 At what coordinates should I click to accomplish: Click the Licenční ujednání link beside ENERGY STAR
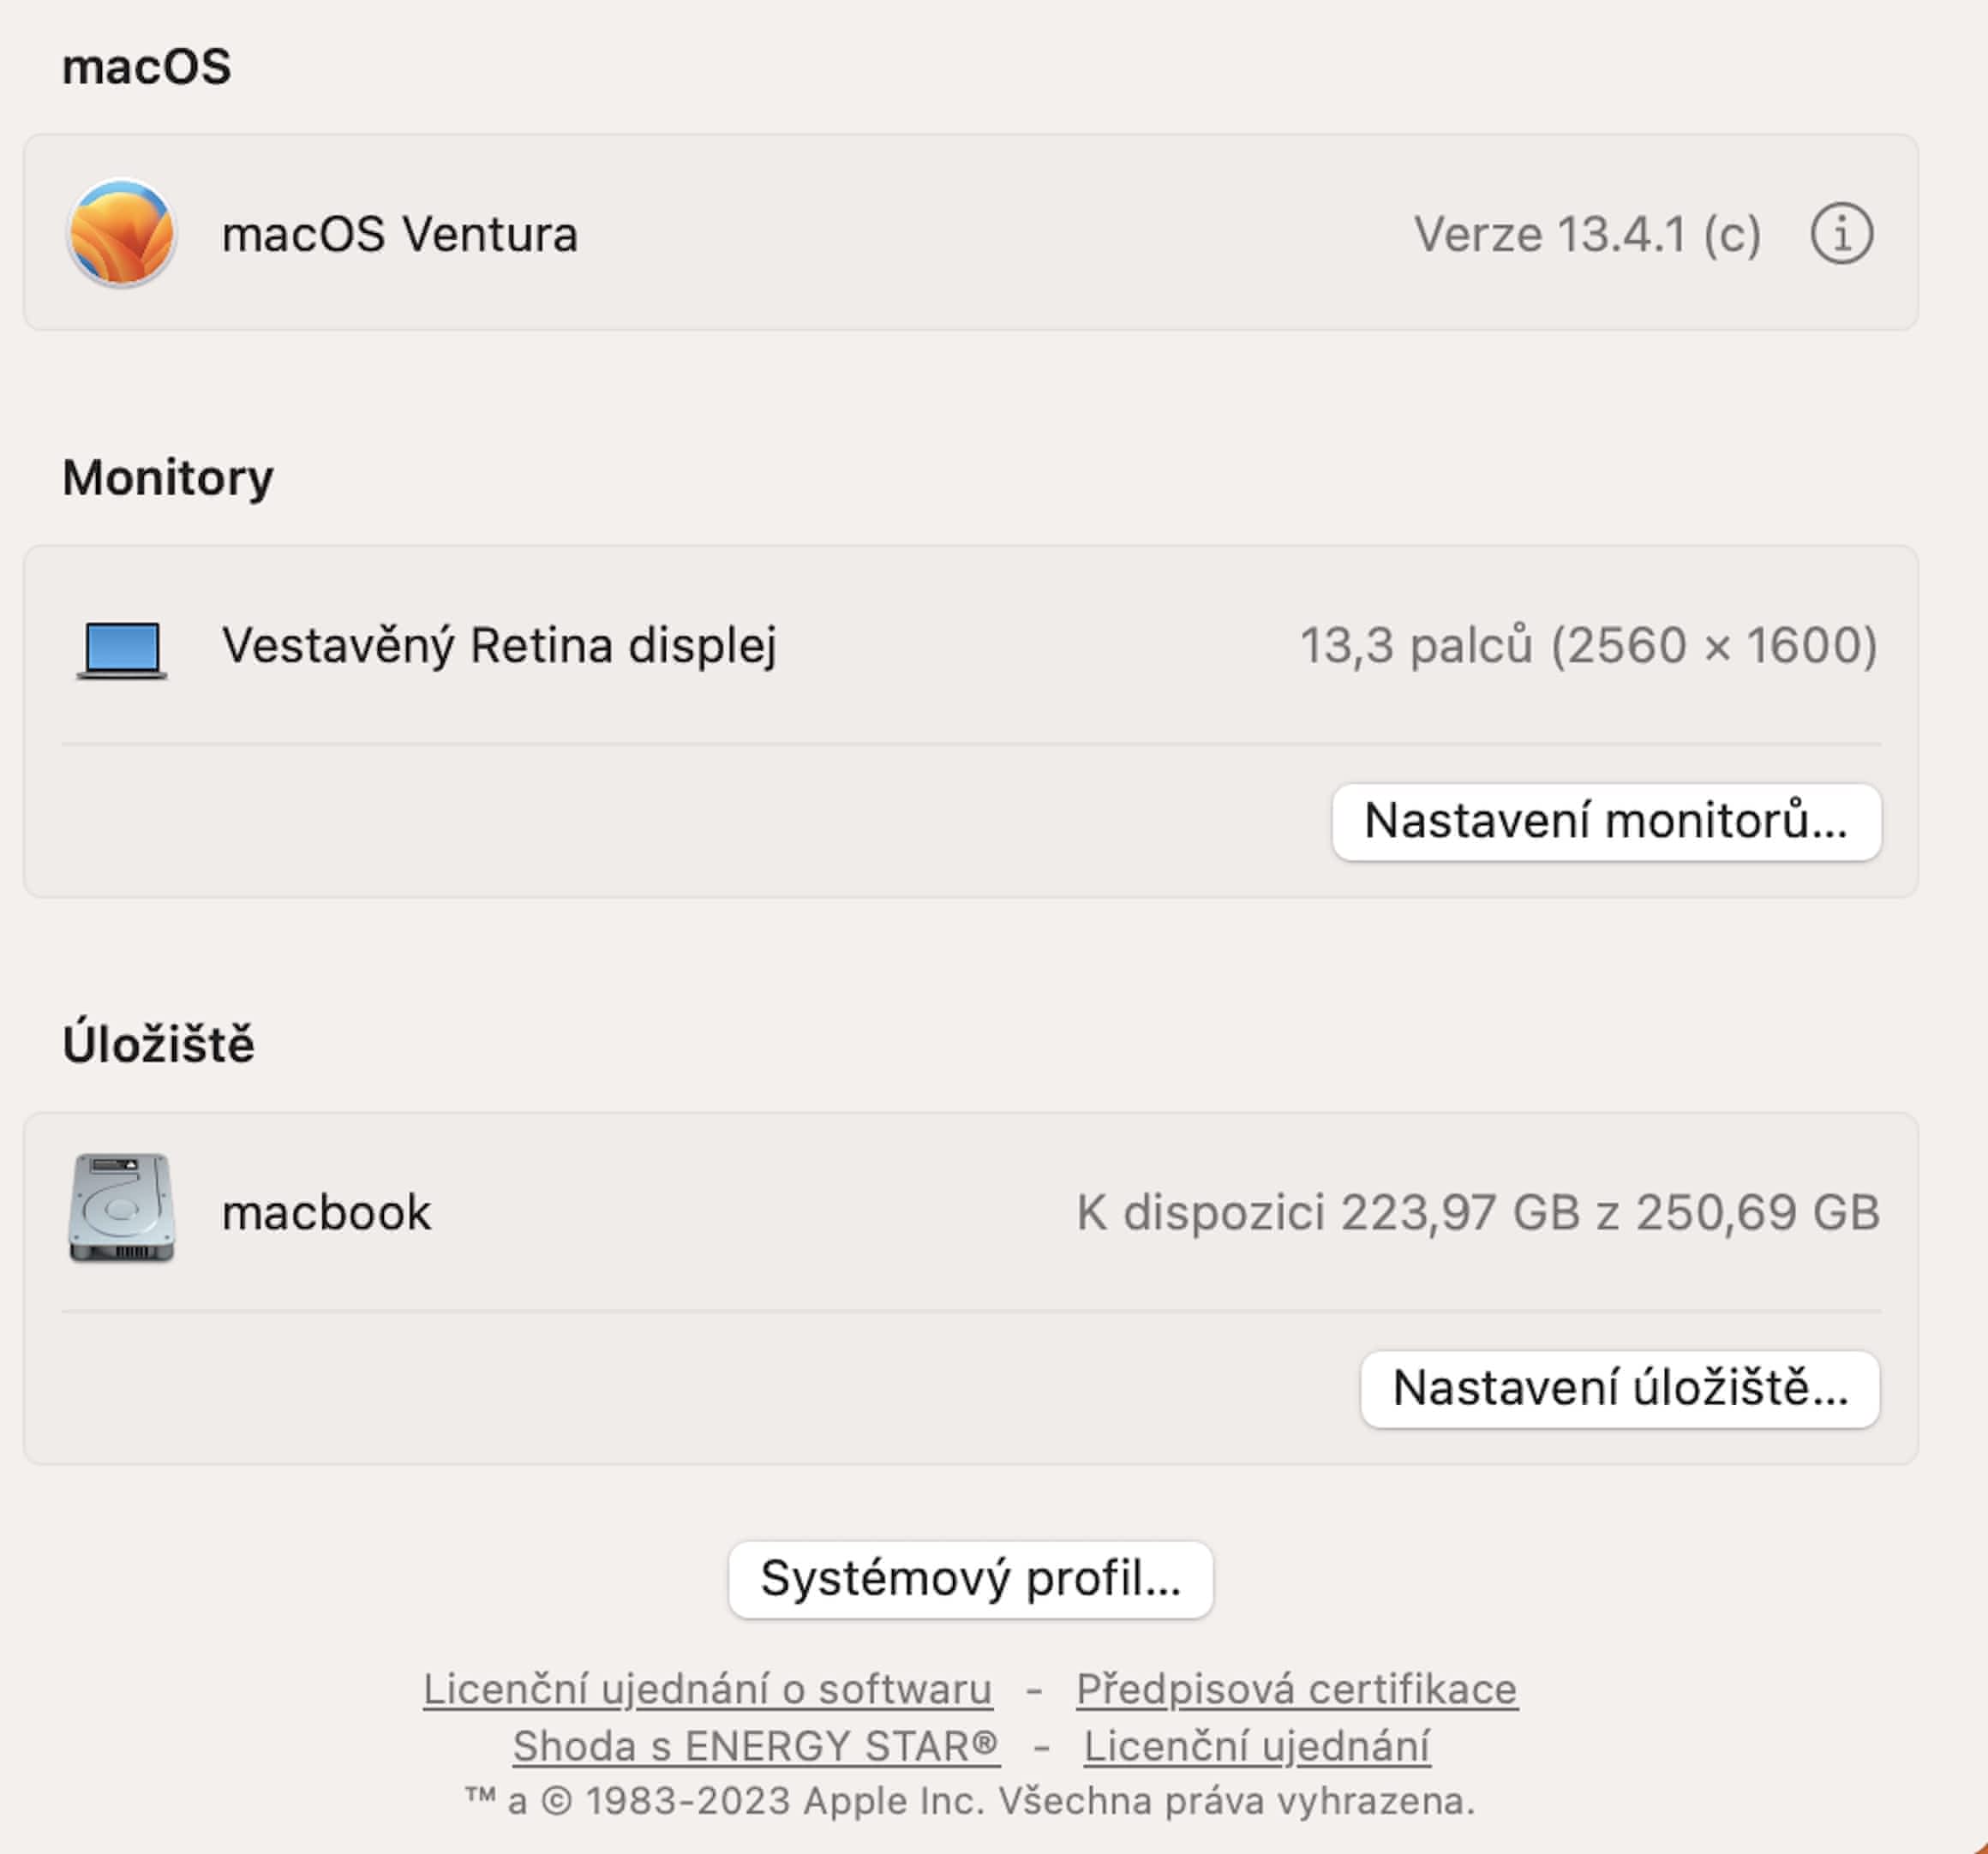[1257, 1746]
